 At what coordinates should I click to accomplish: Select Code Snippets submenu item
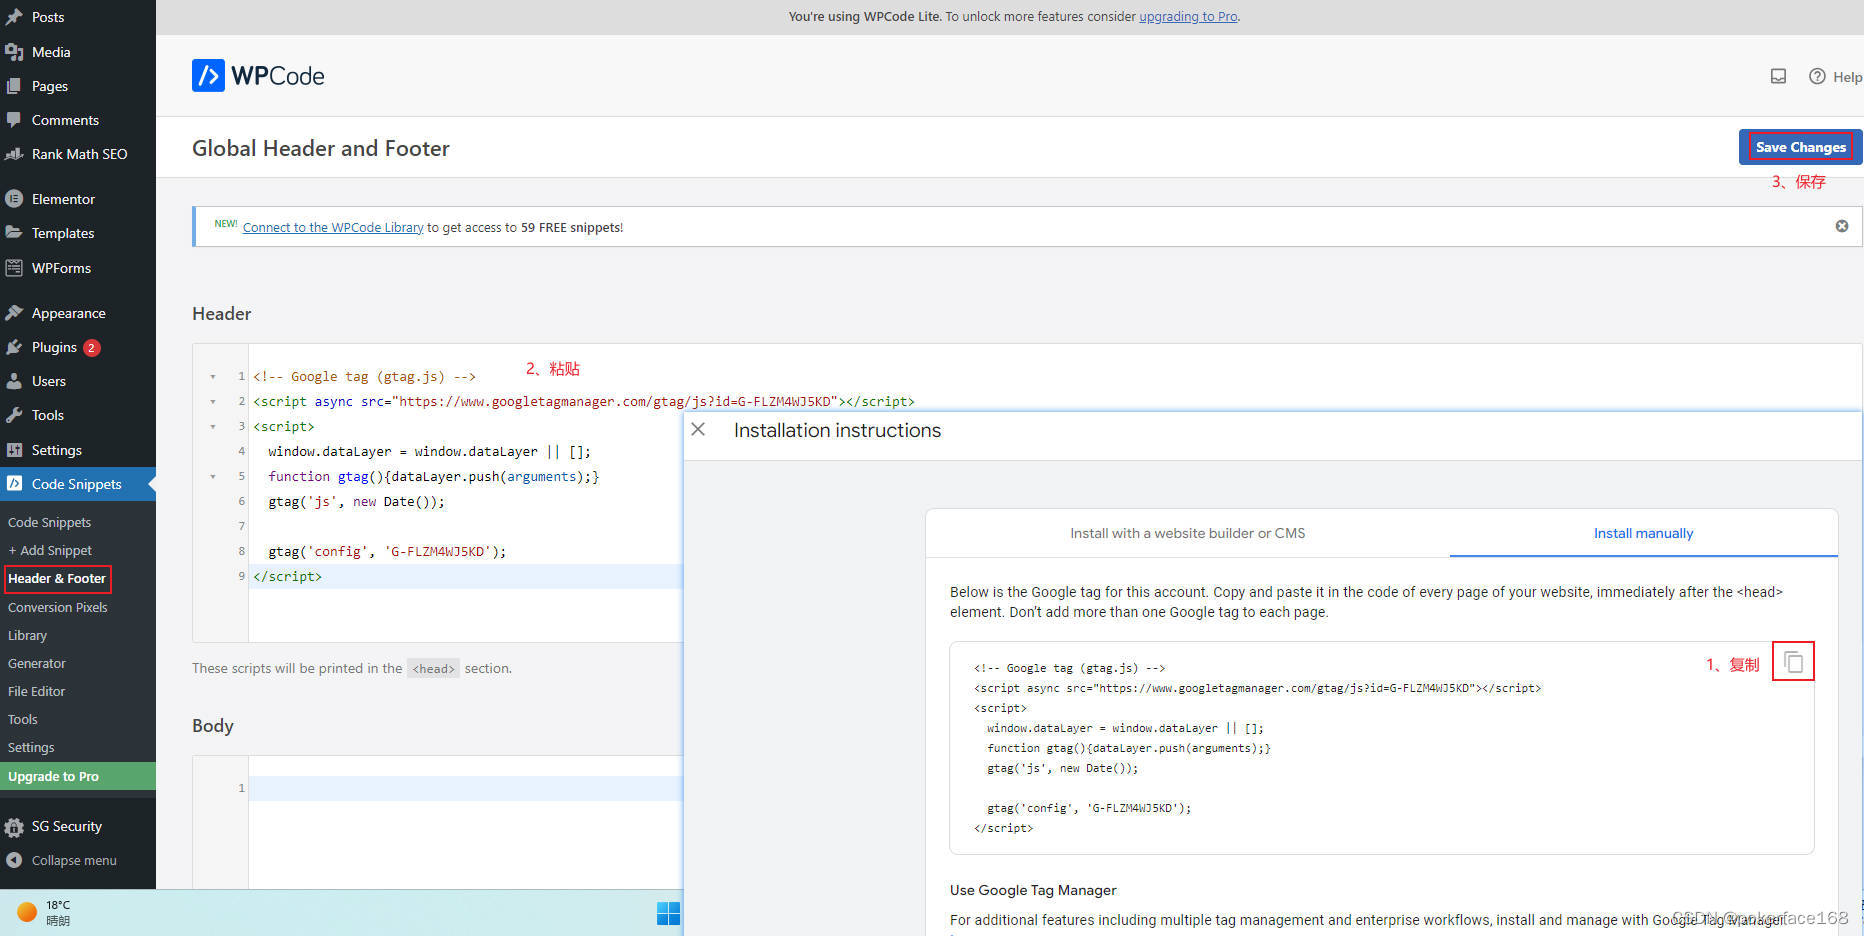point(50,522)
